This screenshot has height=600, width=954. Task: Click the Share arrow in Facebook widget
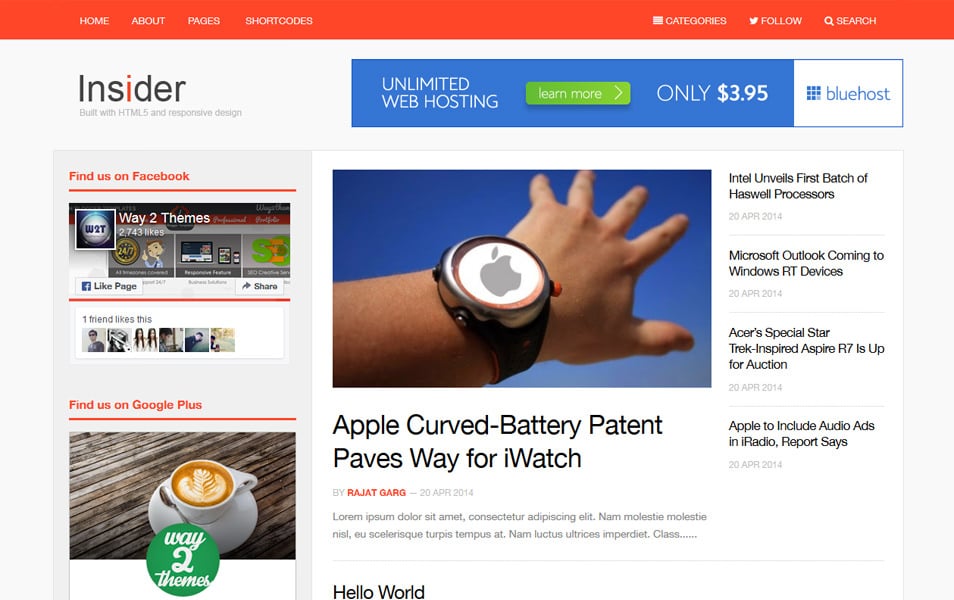[246, 286]
